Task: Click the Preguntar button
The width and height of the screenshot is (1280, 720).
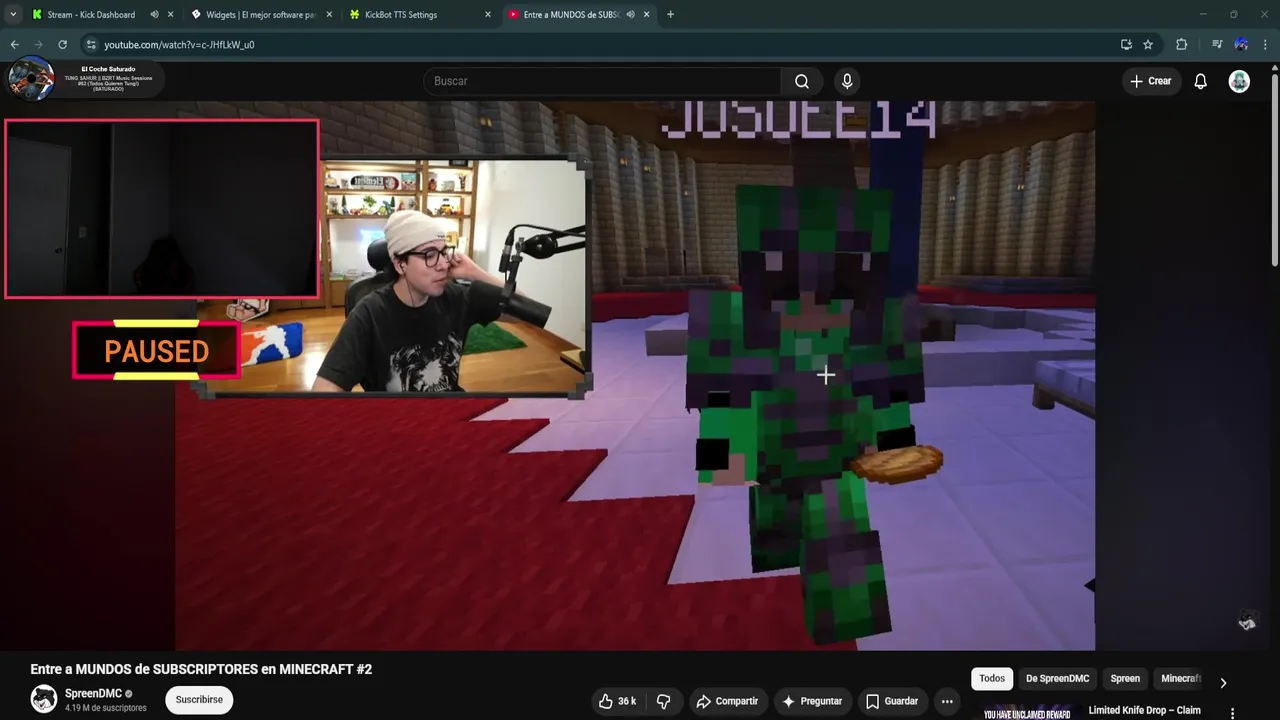Action: click(812, 701)
